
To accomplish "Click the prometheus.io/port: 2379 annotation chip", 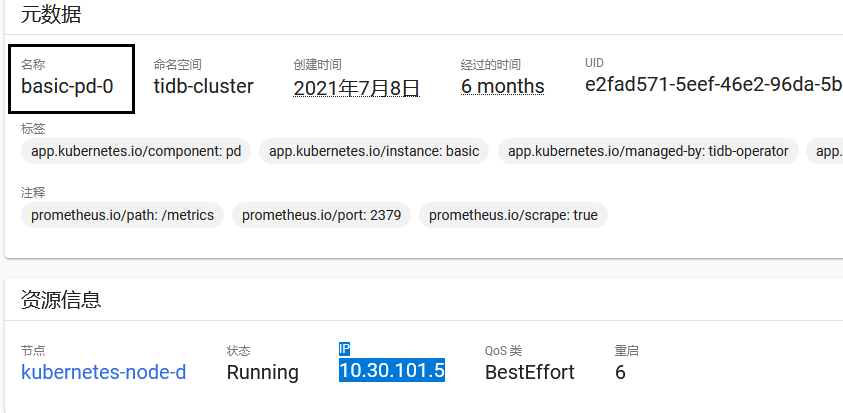I will click(321, 215).
